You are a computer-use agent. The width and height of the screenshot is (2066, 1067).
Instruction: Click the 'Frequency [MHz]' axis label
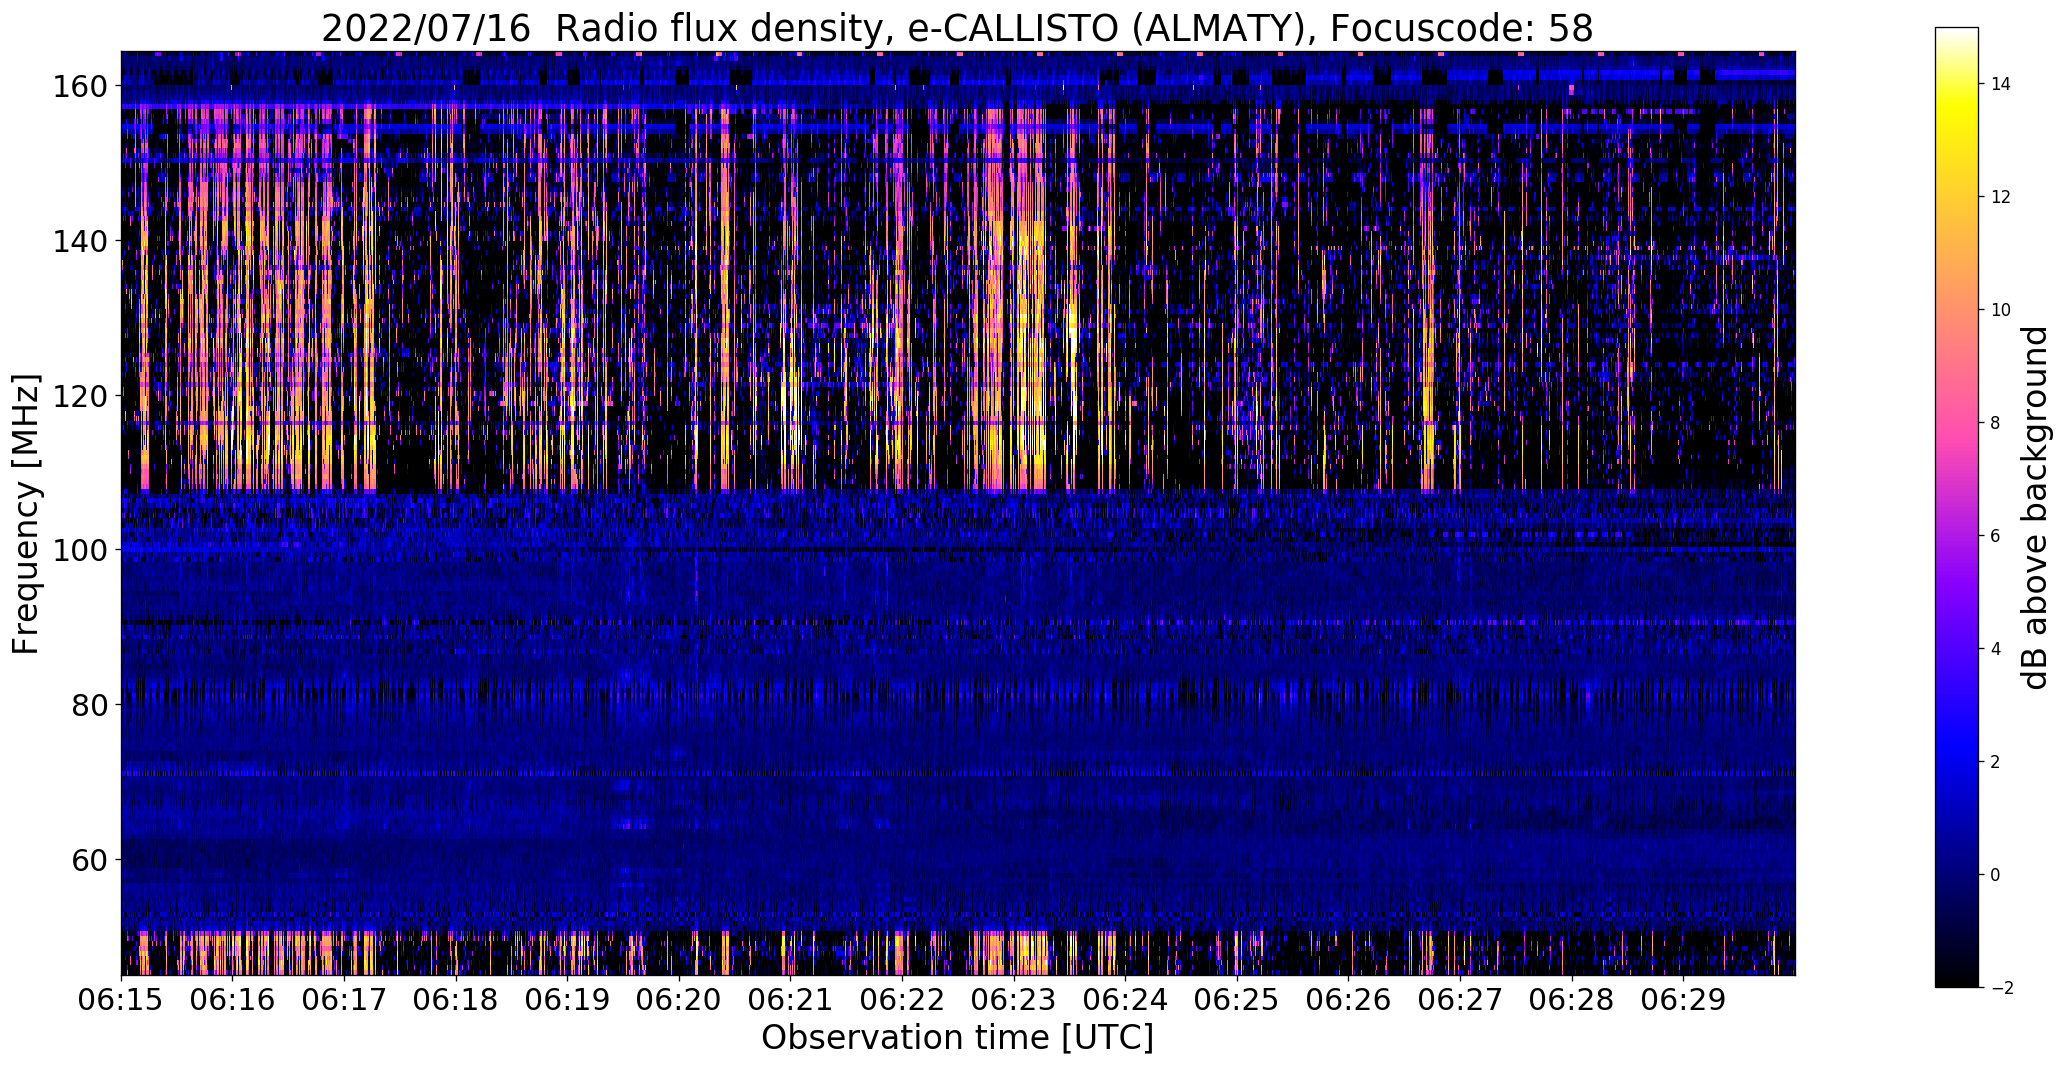coord(26,514)
